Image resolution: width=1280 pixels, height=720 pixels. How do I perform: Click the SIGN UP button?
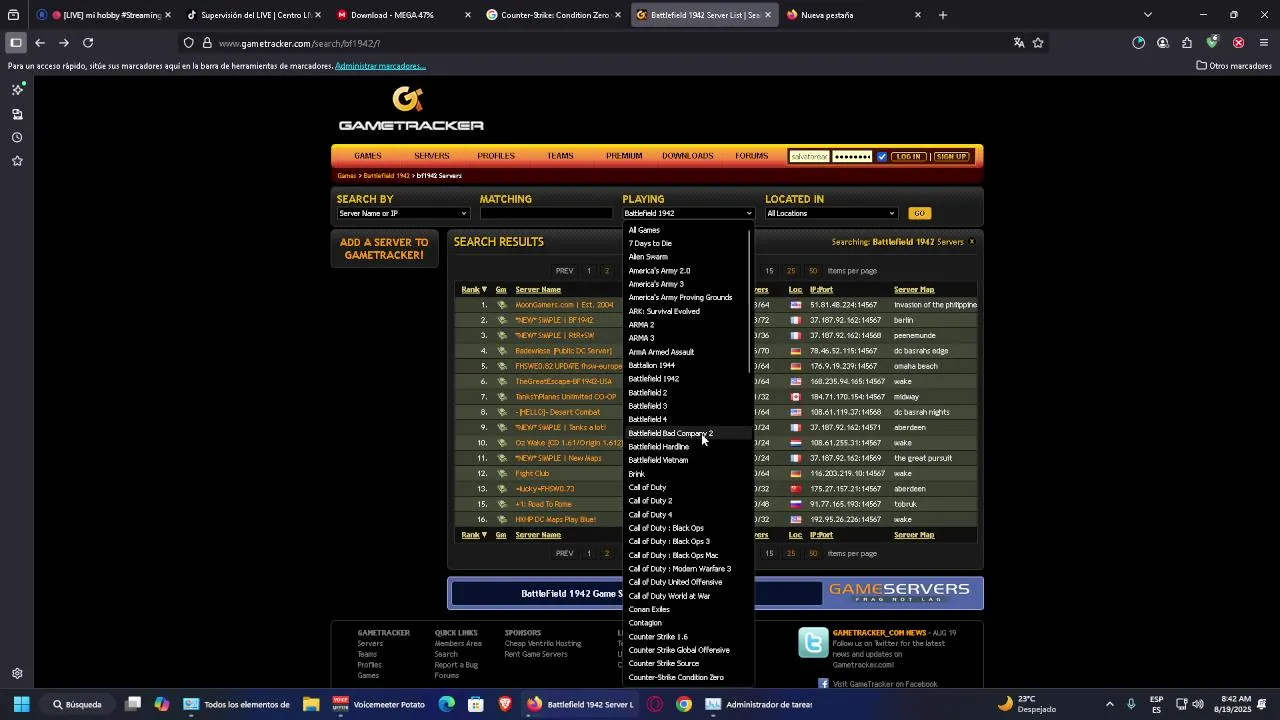951,157
